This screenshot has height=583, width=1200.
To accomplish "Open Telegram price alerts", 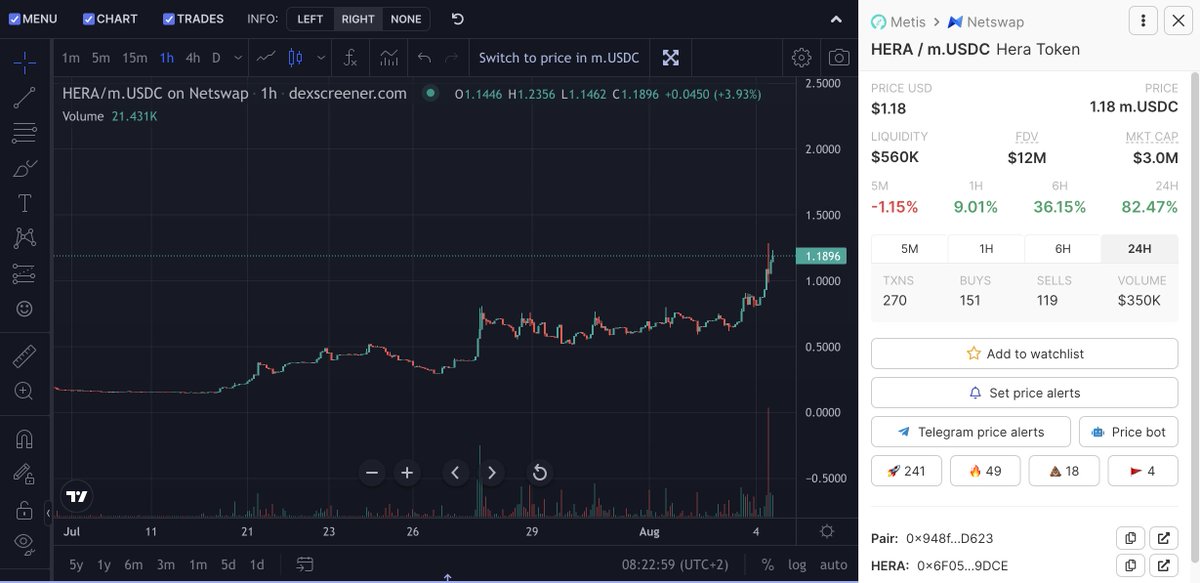I will point(970,431).
